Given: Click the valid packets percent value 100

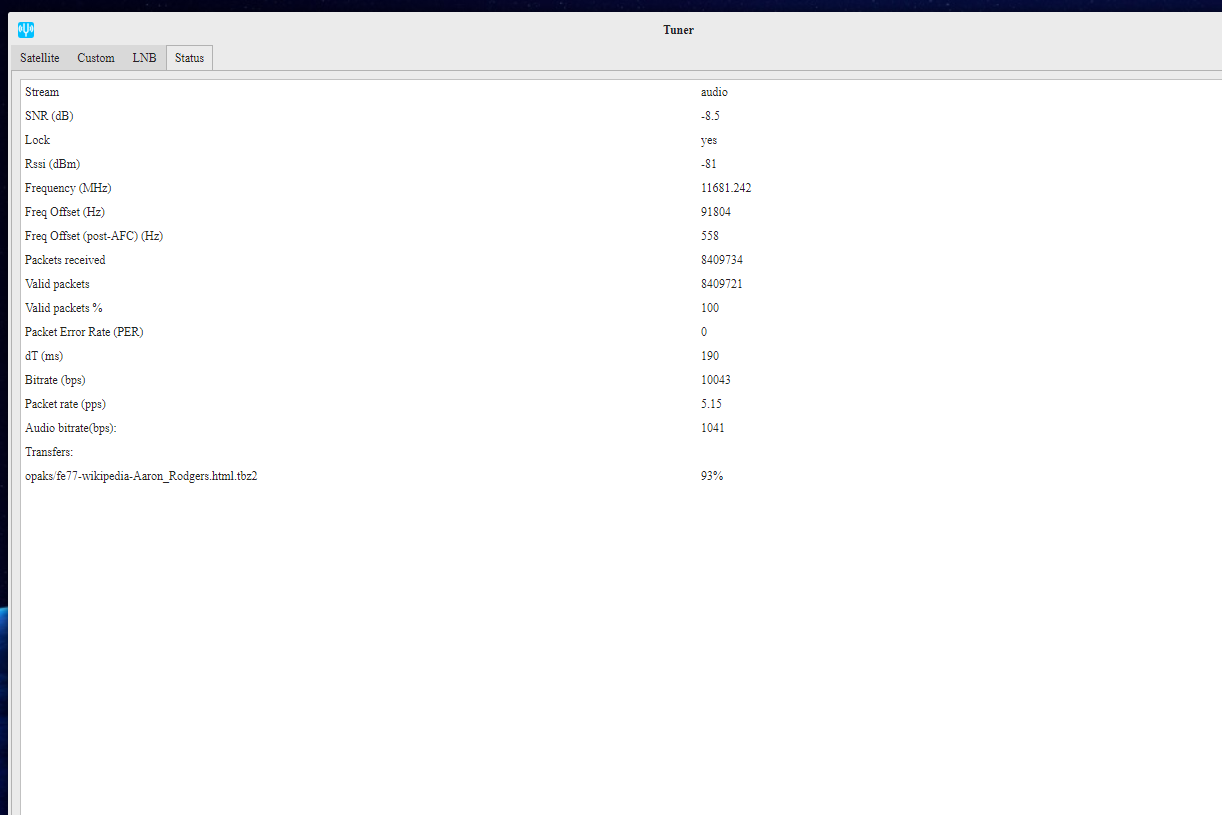Looking at the screenshot, I should (x=710, y=308).
